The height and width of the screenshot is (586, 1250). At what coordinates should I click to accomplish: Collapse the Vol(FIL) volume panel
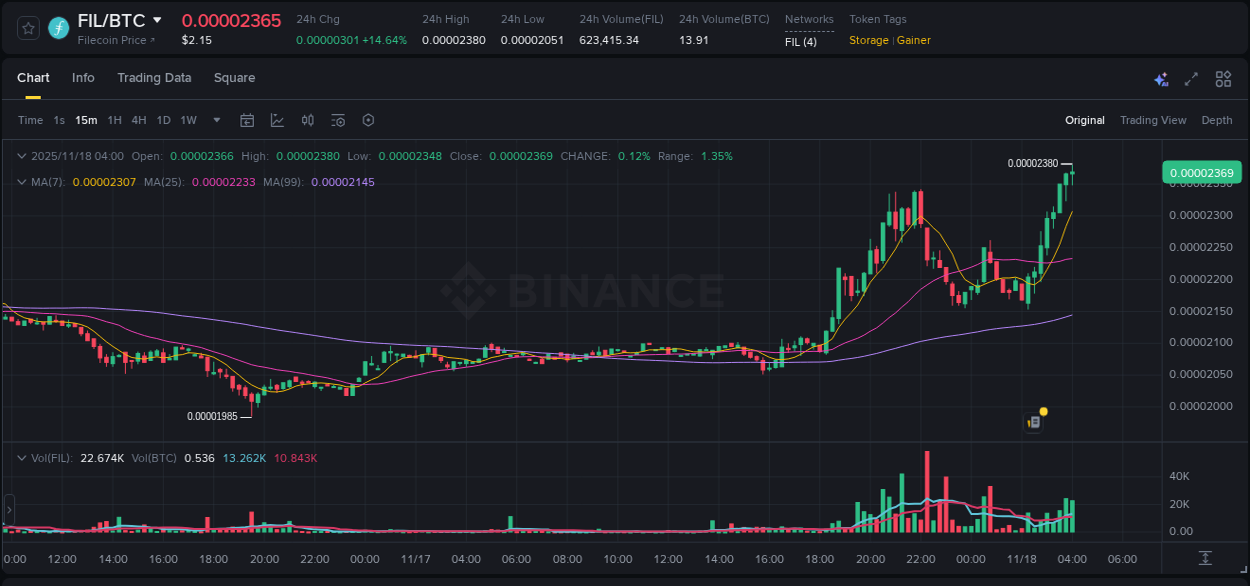click(x=22, y=457)
